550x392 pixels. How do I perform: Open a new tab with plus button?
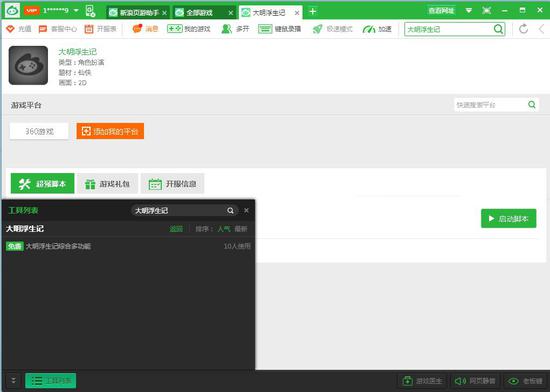[313, 12]
